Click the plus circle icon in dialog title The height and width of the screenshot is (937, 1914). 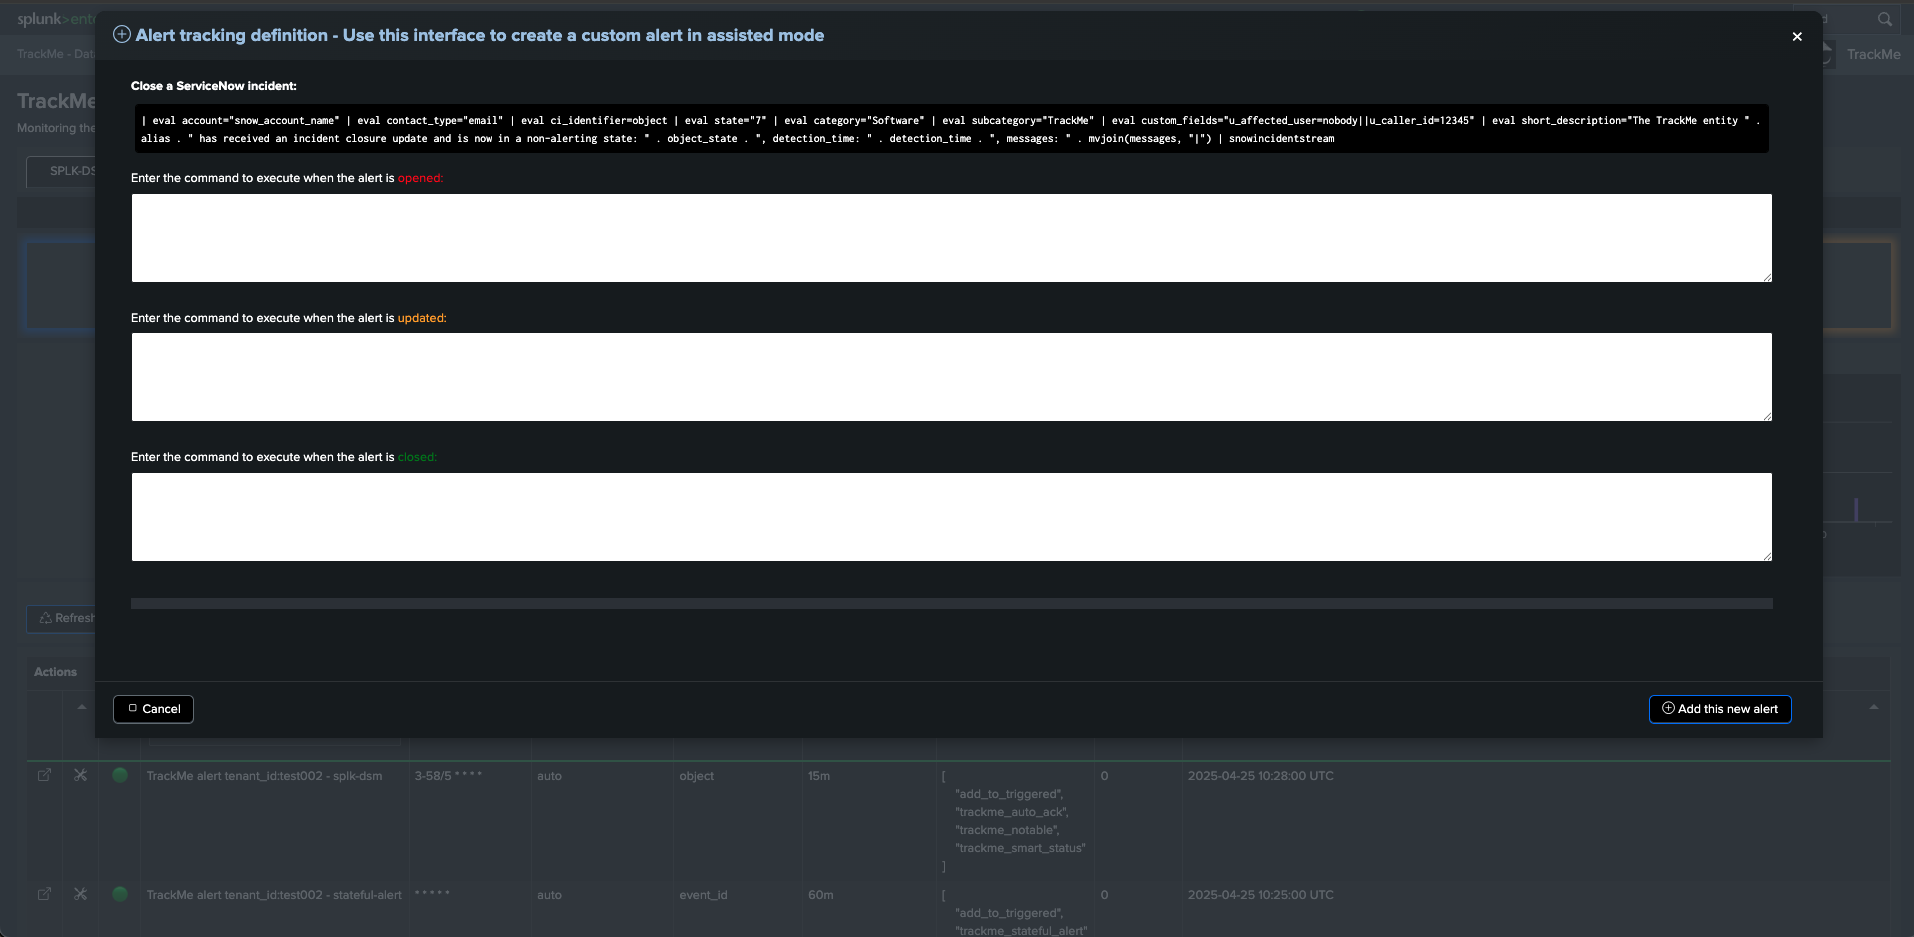(122, 35)
